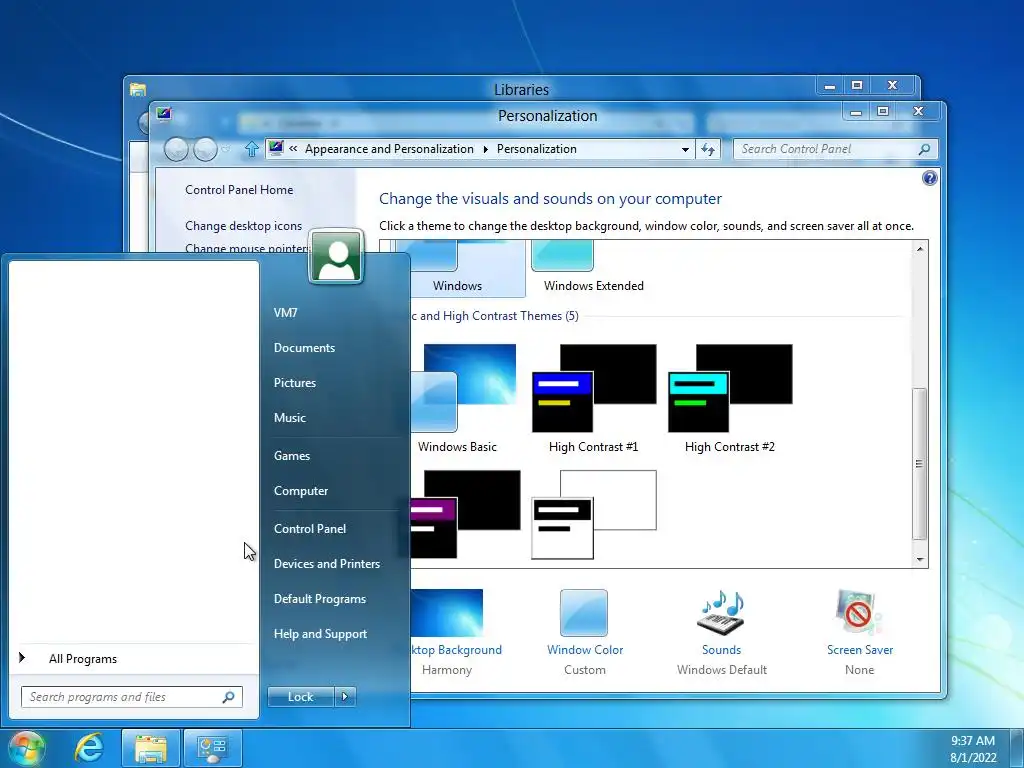Viewport: 1024px width, 768px height.
Task: Click the address bar double chevron
Action: tap(293, 149)
